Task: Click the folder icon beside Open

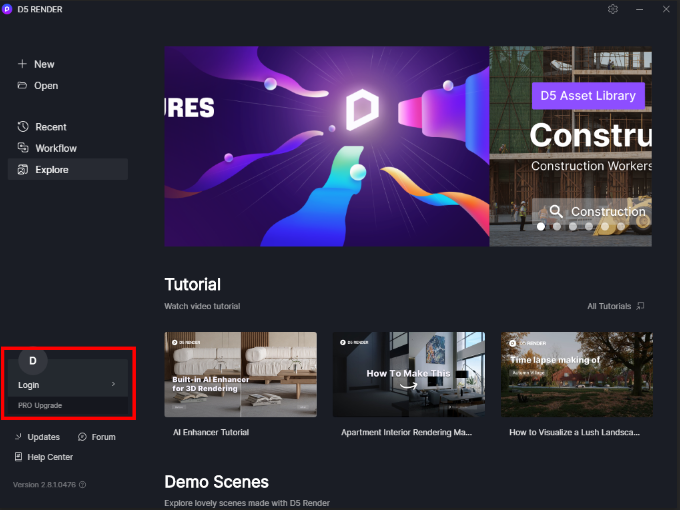Action: coord(22,85)
